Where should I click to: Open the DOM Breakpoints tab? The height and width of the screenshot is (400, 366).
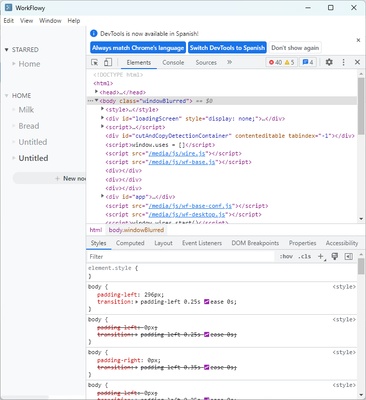[255, 243]
